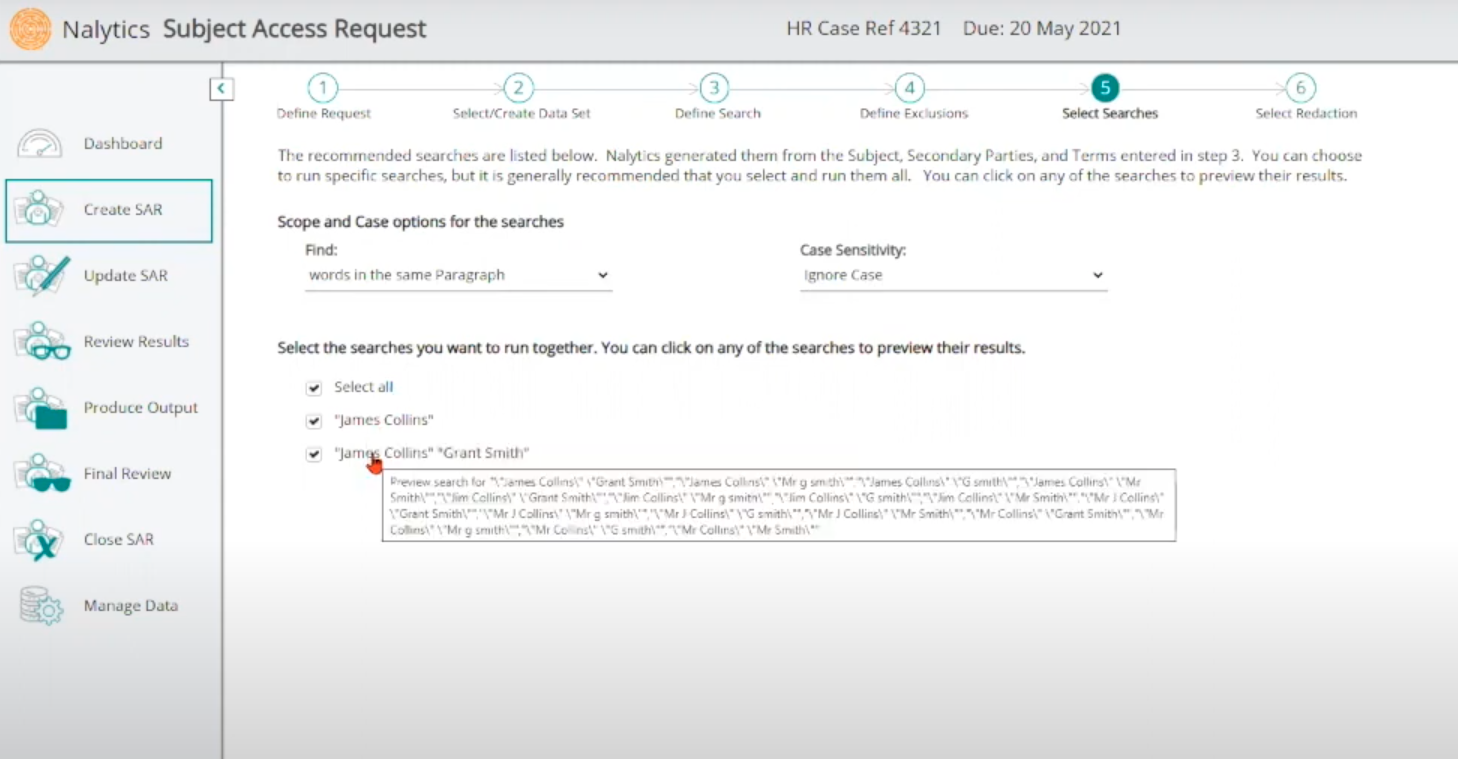
Task: Change the Case Sensitivity dropdown
Action: click(x=953, y=275)
